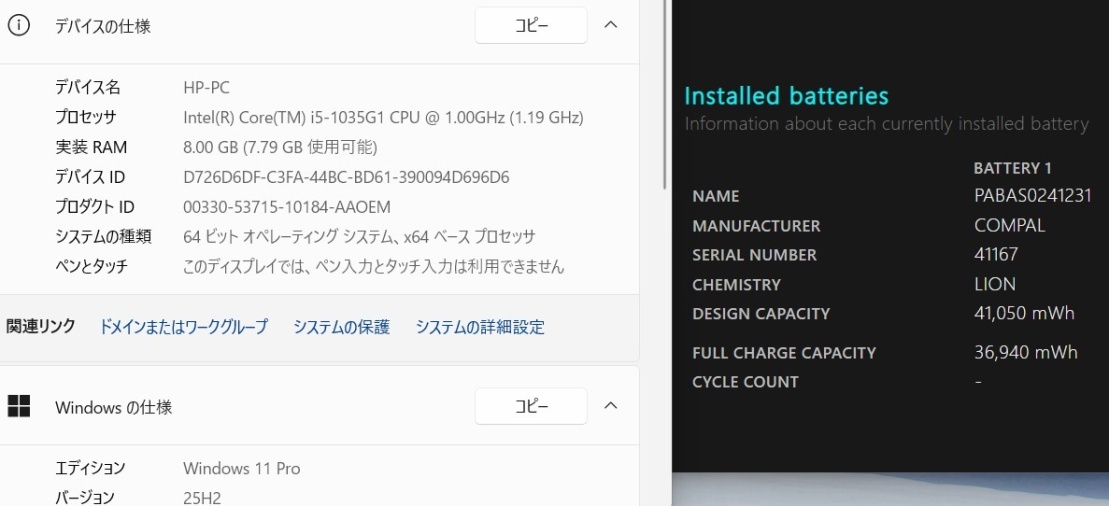The width and height of the screenshot is (1109, 506).
Task: Collapse the Windows の仕様 section chevron
Action: (611, 406)
